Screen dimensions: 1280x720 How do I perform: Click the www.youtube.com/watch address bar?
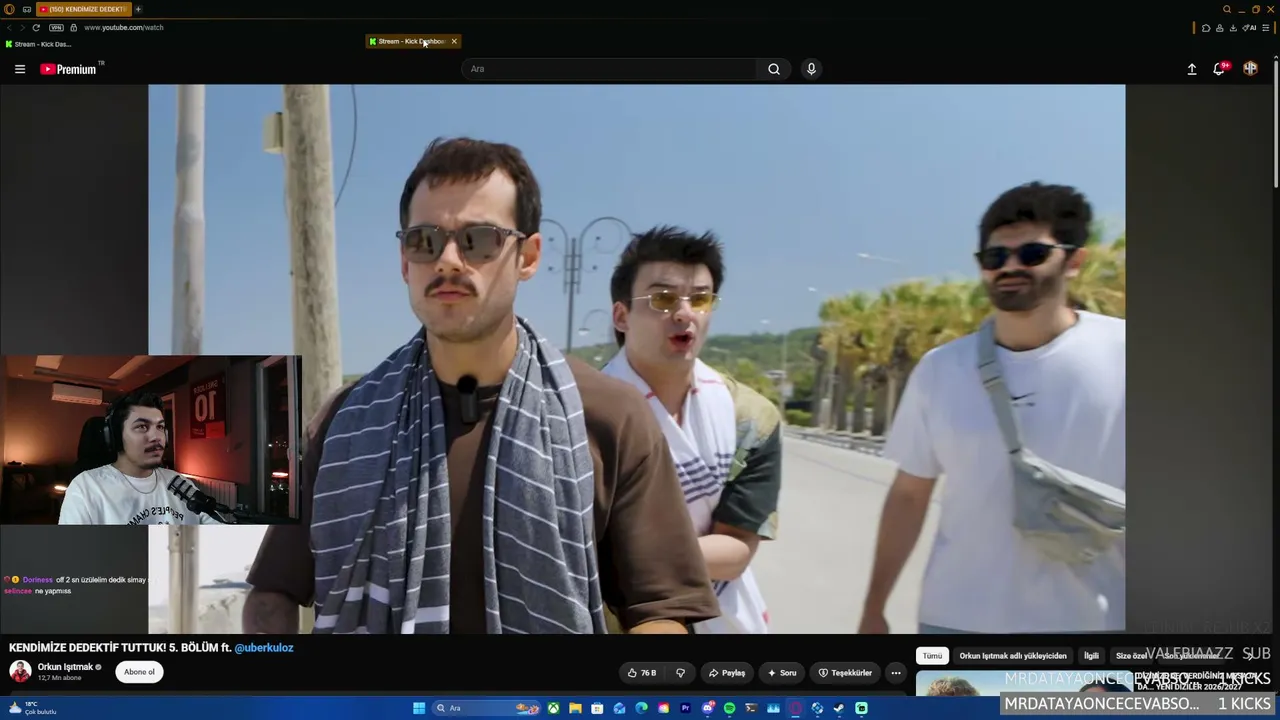(124, 27)
